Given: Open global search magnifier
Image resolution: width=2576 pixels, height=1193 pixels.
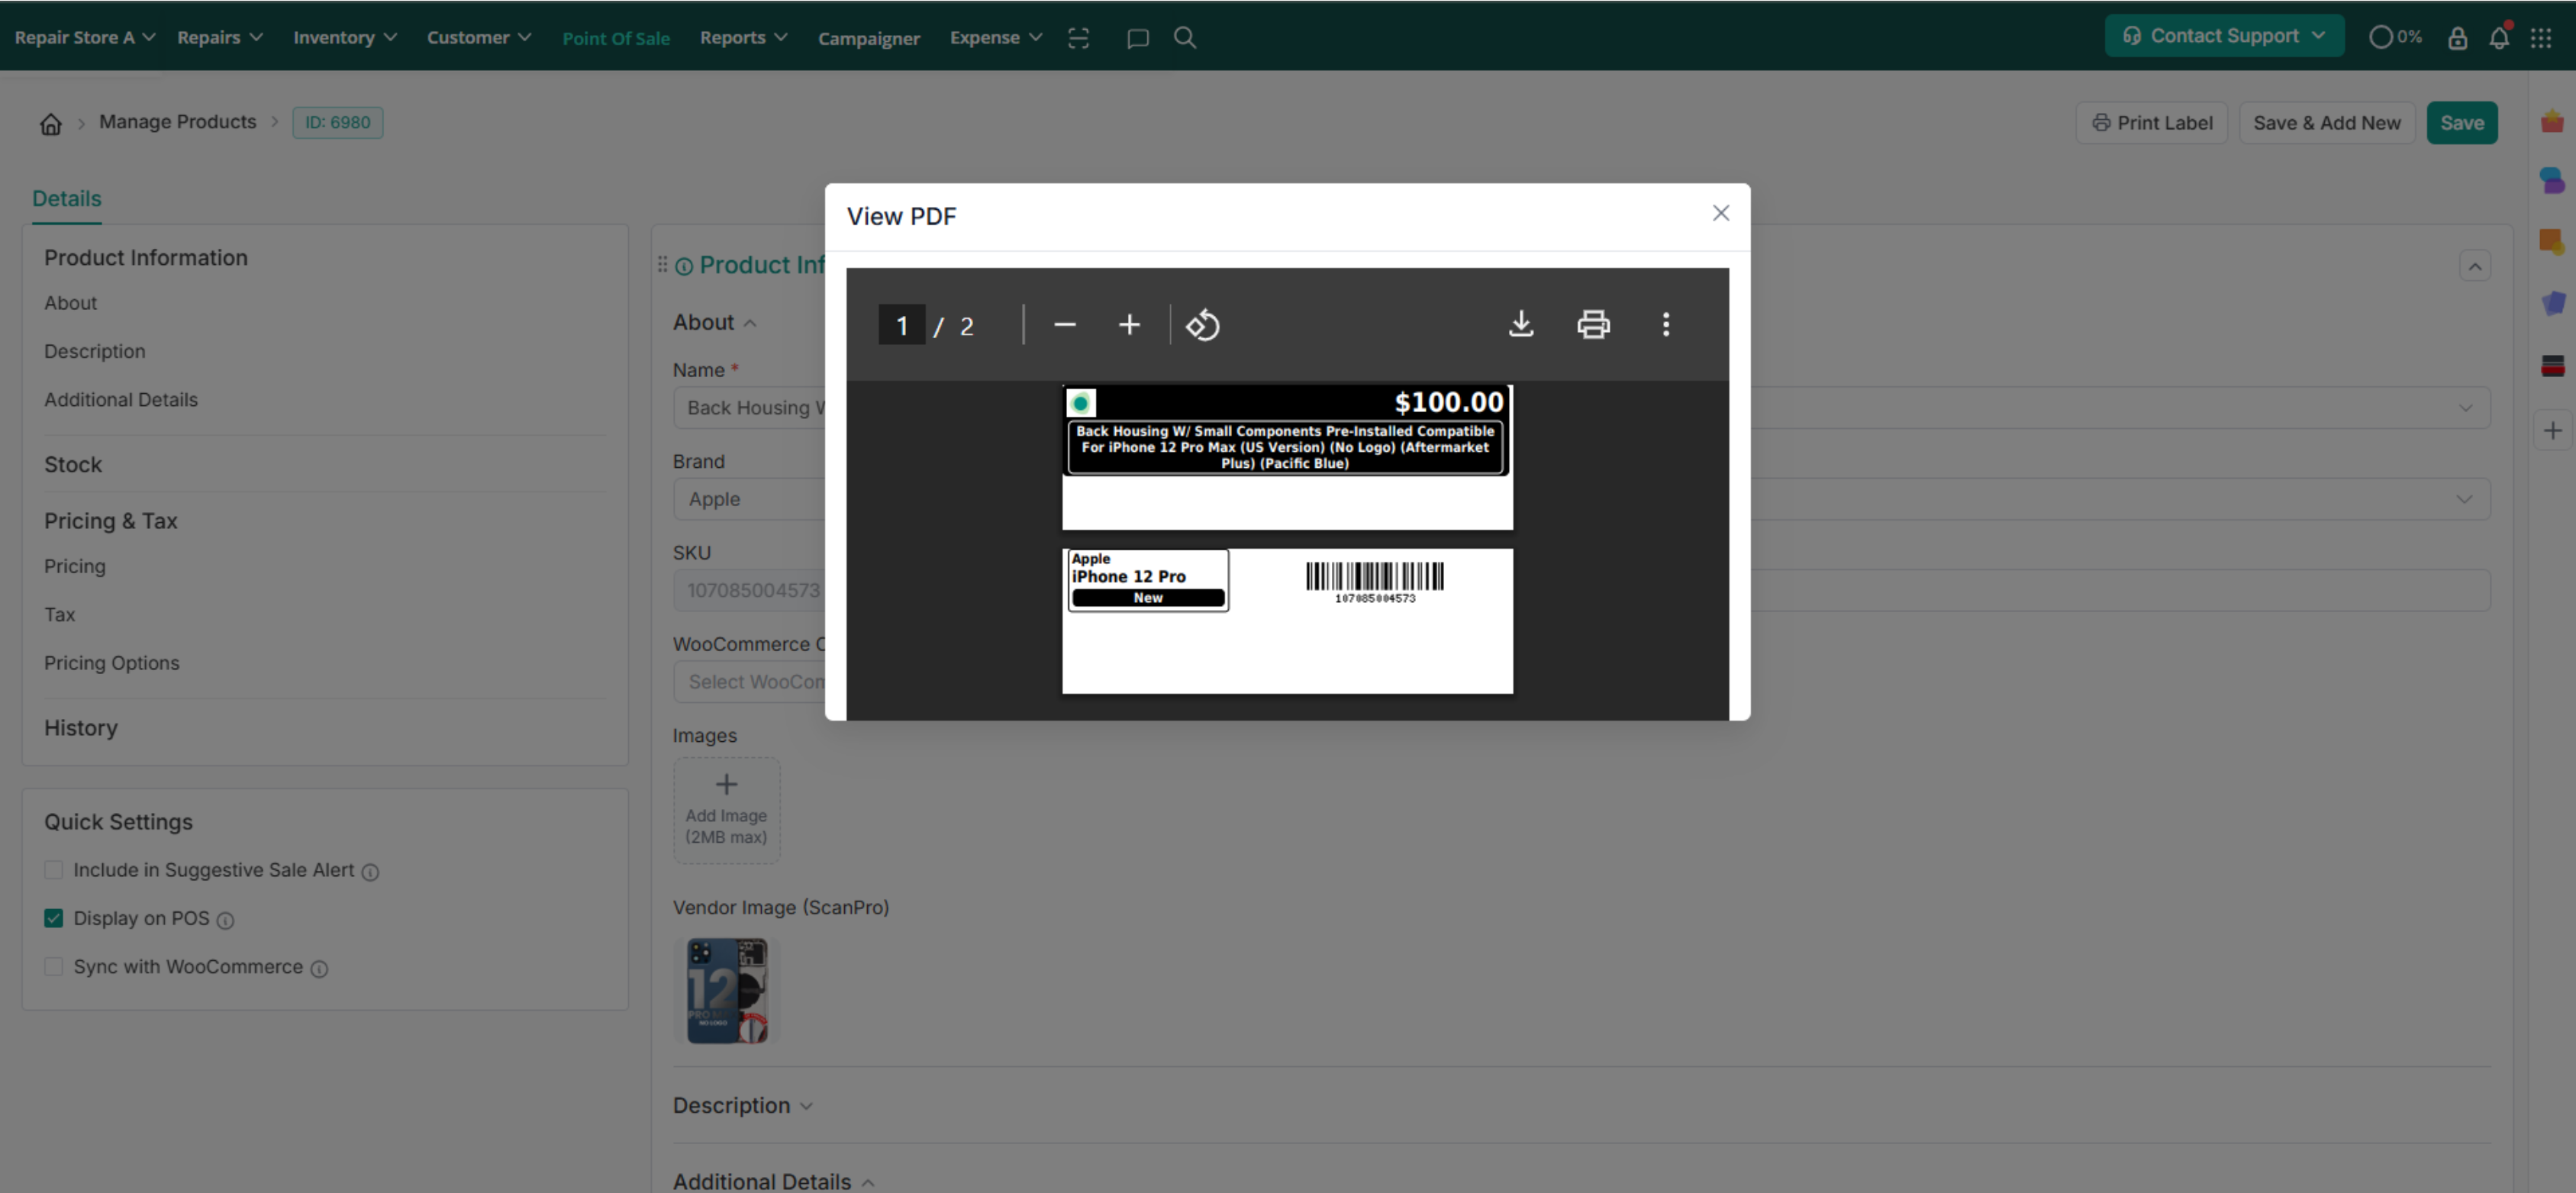Looking at the screenshot, I should click(x=1184, y=38).
